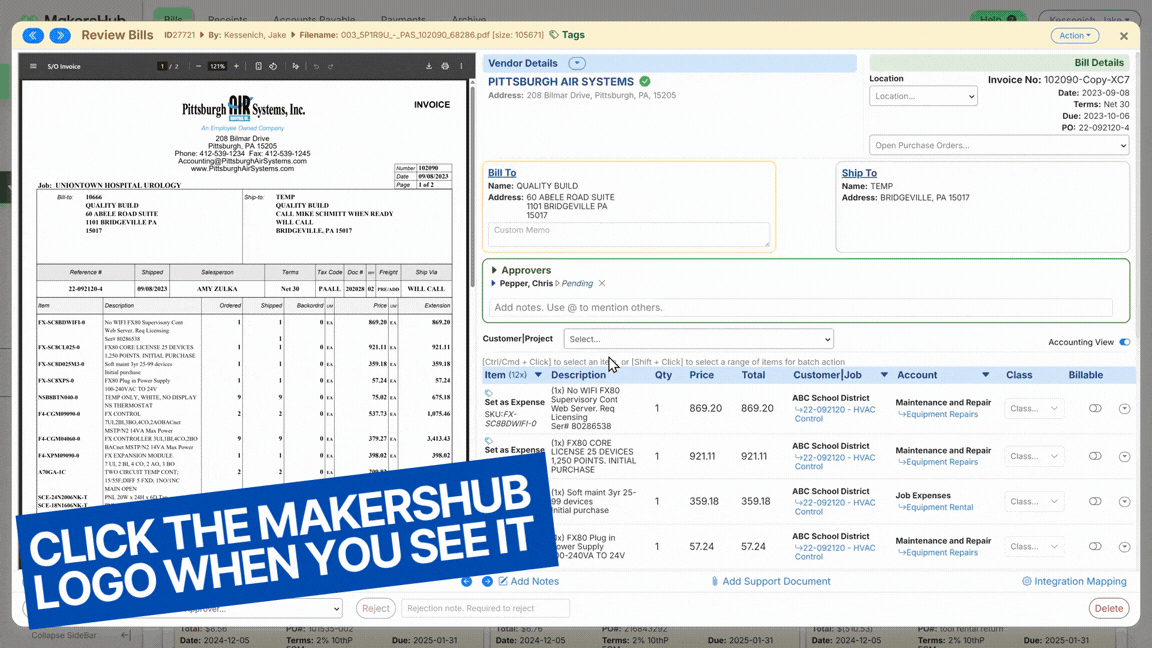Click the verified checkmark beside Pittsburgh Air Systems

pyautogui.click(x=644, y=82)
